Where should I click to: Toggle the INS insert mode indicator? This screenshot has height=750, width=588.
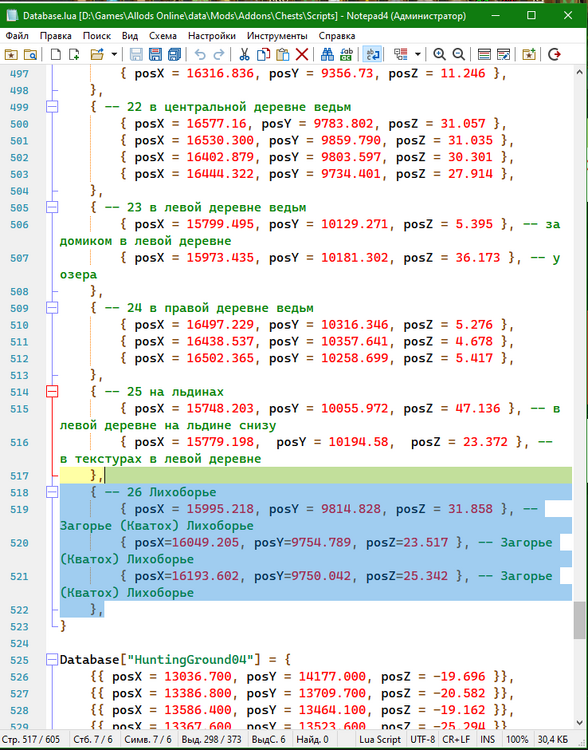(x=488, y=739)
